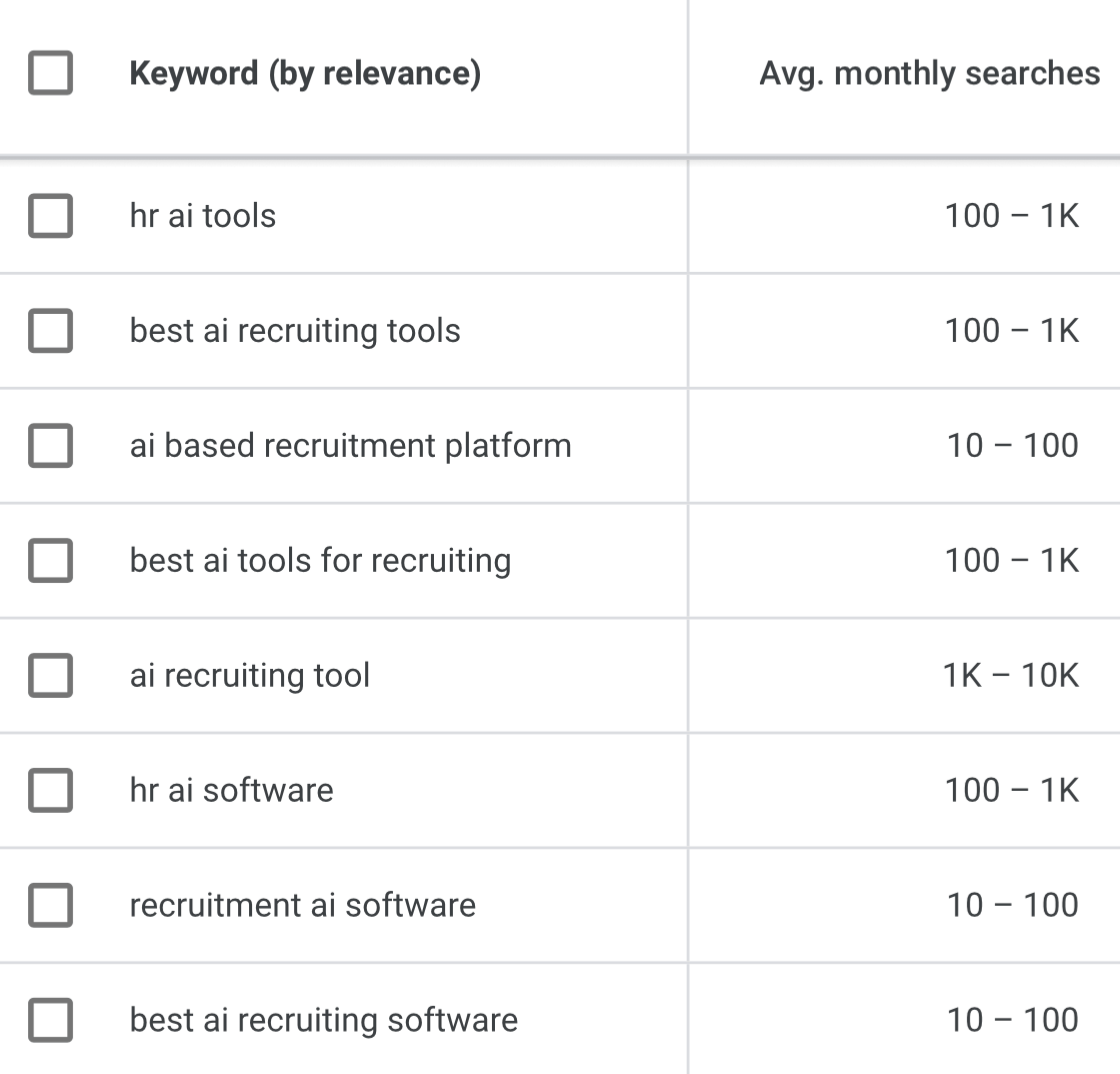Click the best ai tools for recruiting keyword
The height and width of the screenshot is (1074, 1120).
(x=321, y=561)
